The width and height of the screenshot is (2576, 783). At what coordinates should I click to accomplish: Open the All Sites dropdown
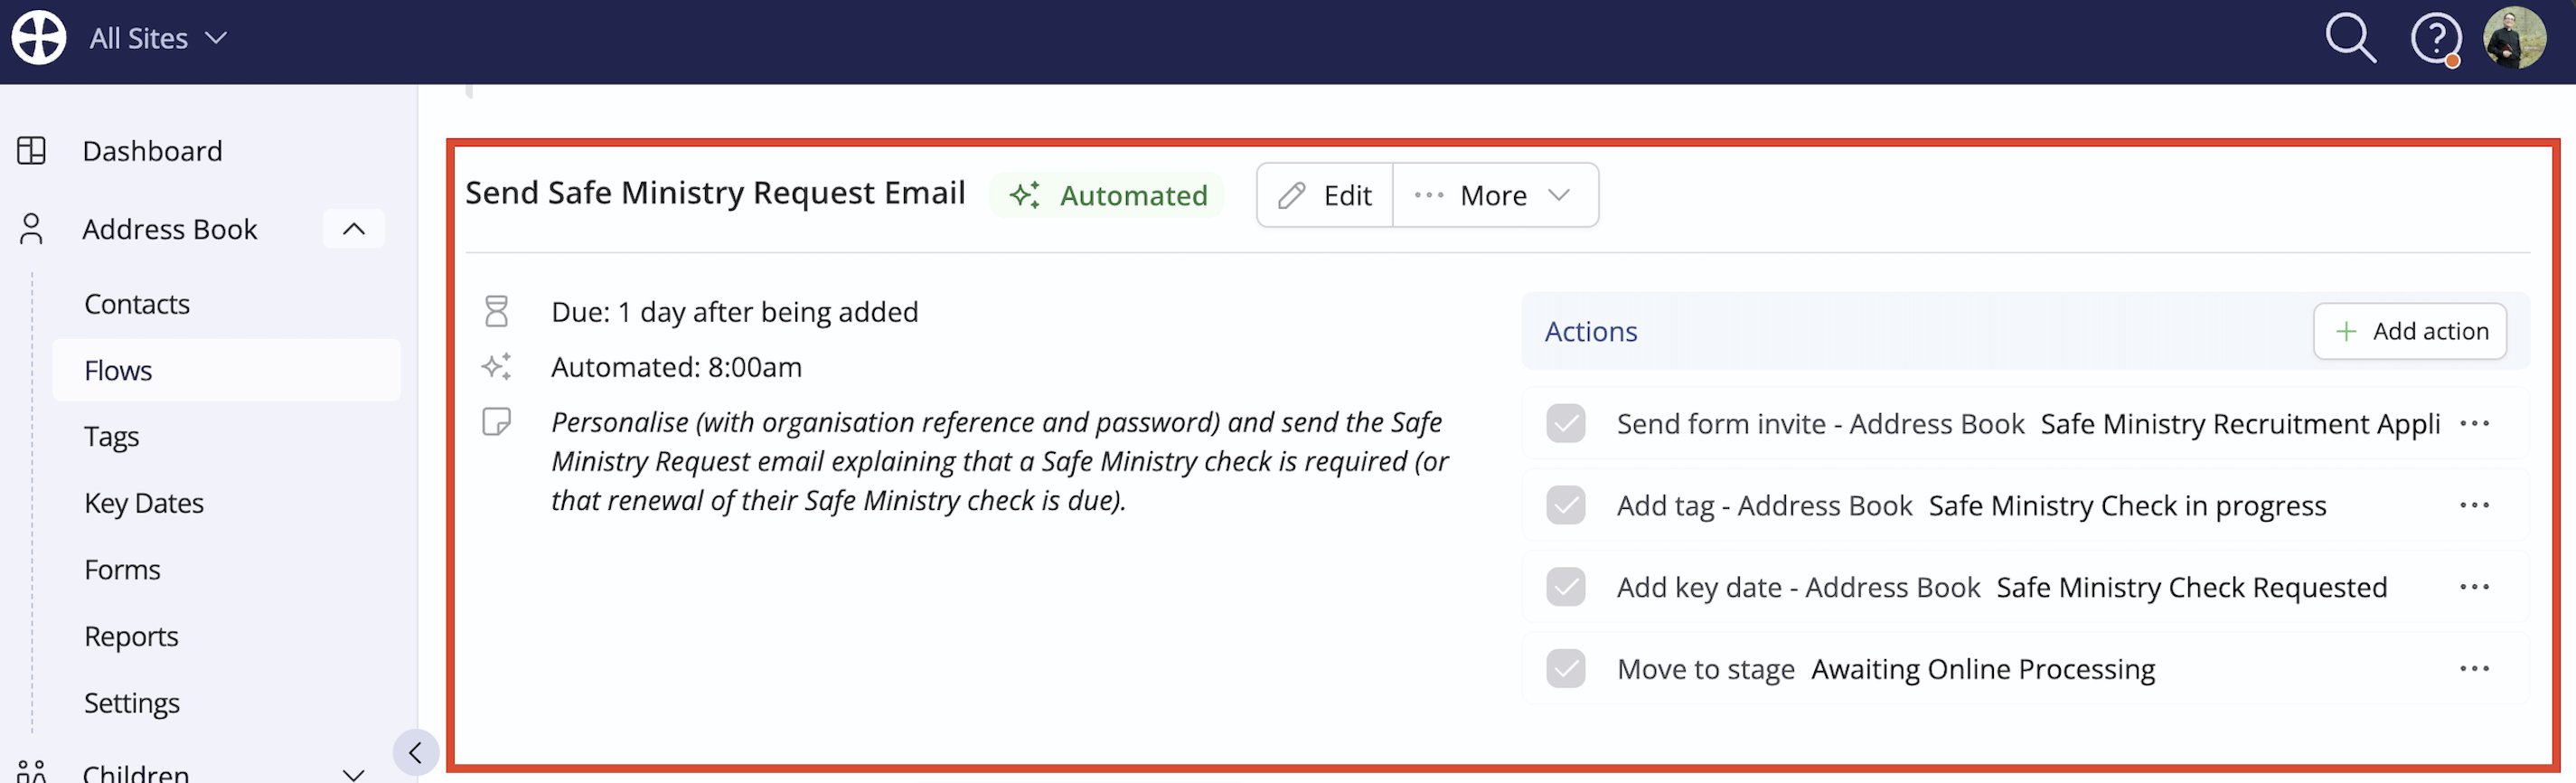click(158, 38)
